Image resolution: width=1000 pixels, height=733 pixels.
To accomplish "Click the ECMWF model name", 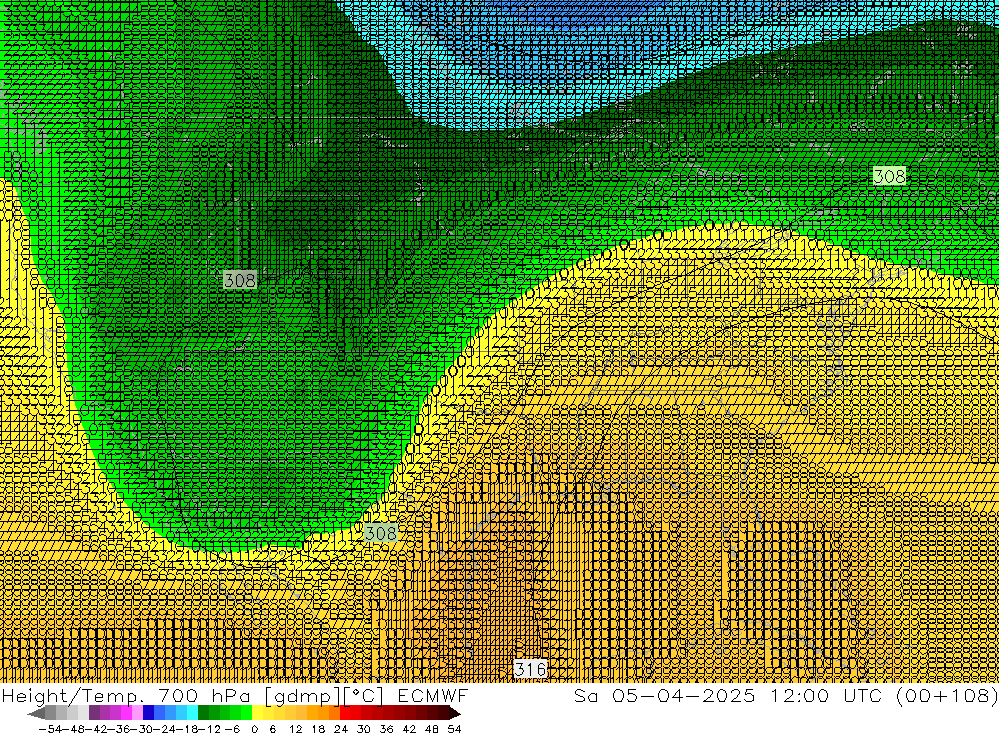I will (x=432, y=695).
